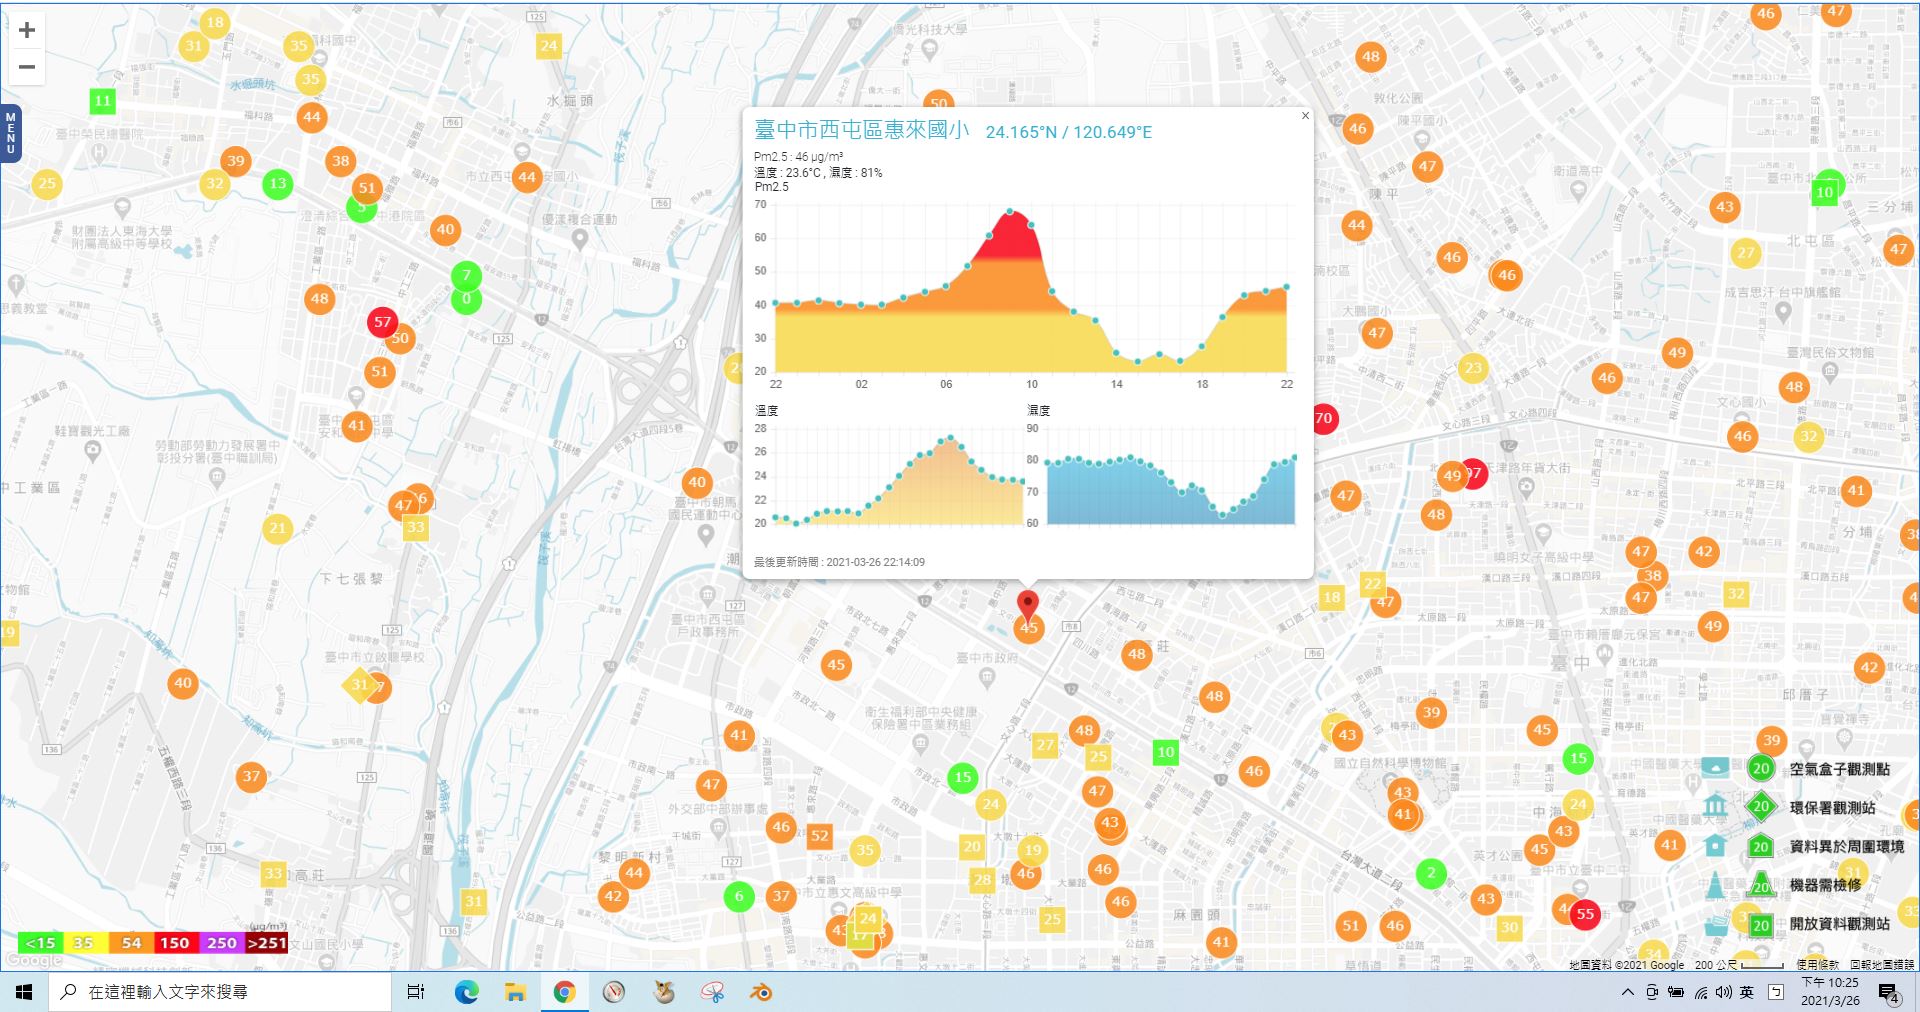This screenshot has height=1012, width=1920.
Task: Select the yellow square 22 marker
Action: pos(1372,584)
